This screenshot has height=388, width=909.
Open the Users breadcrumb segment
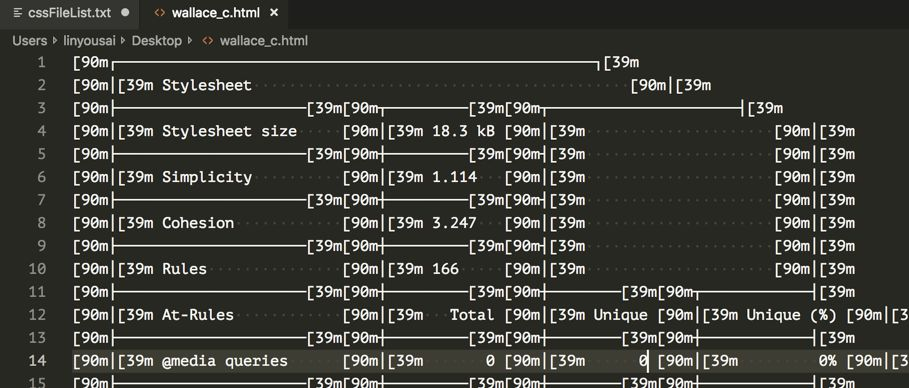click(30, 41)
